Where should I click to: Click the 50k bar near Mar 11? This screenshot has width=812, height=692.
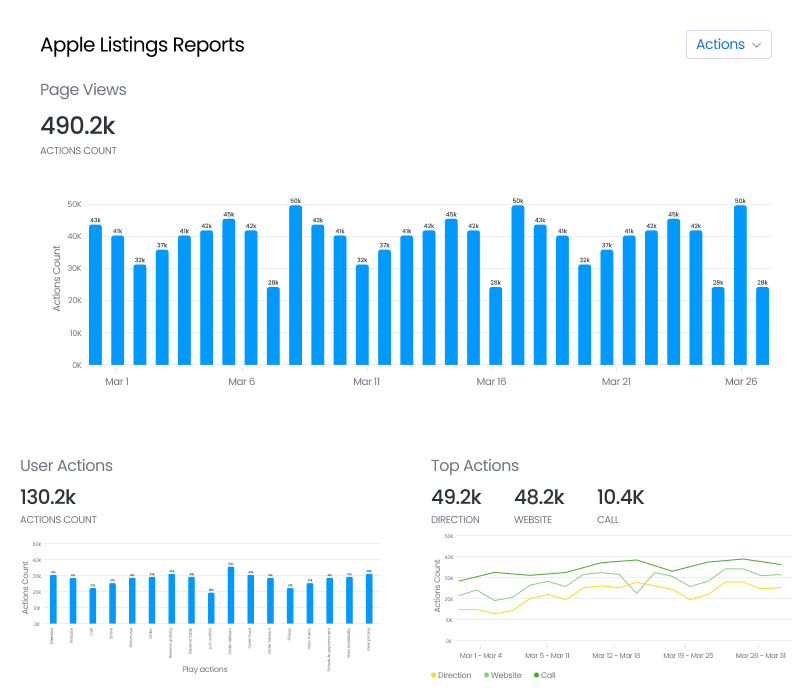[295, 285]
